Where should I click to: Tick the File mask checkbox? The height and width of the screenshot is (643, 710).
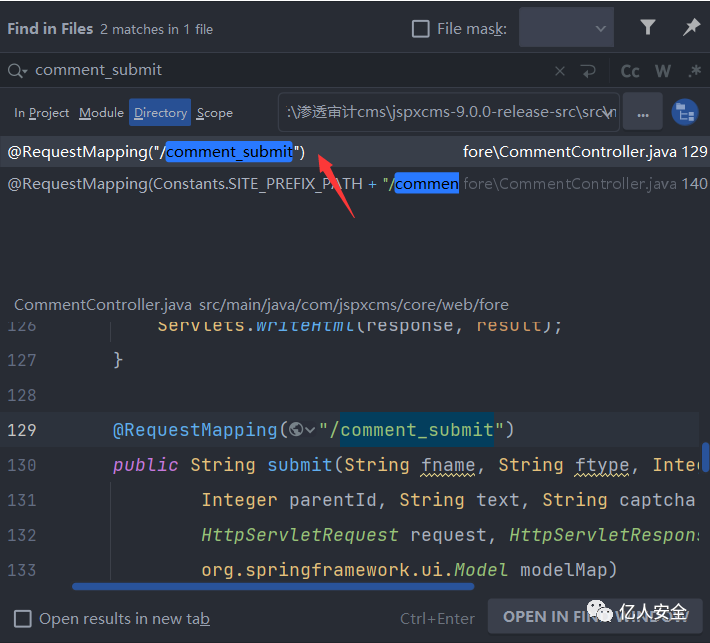[420, 29]
